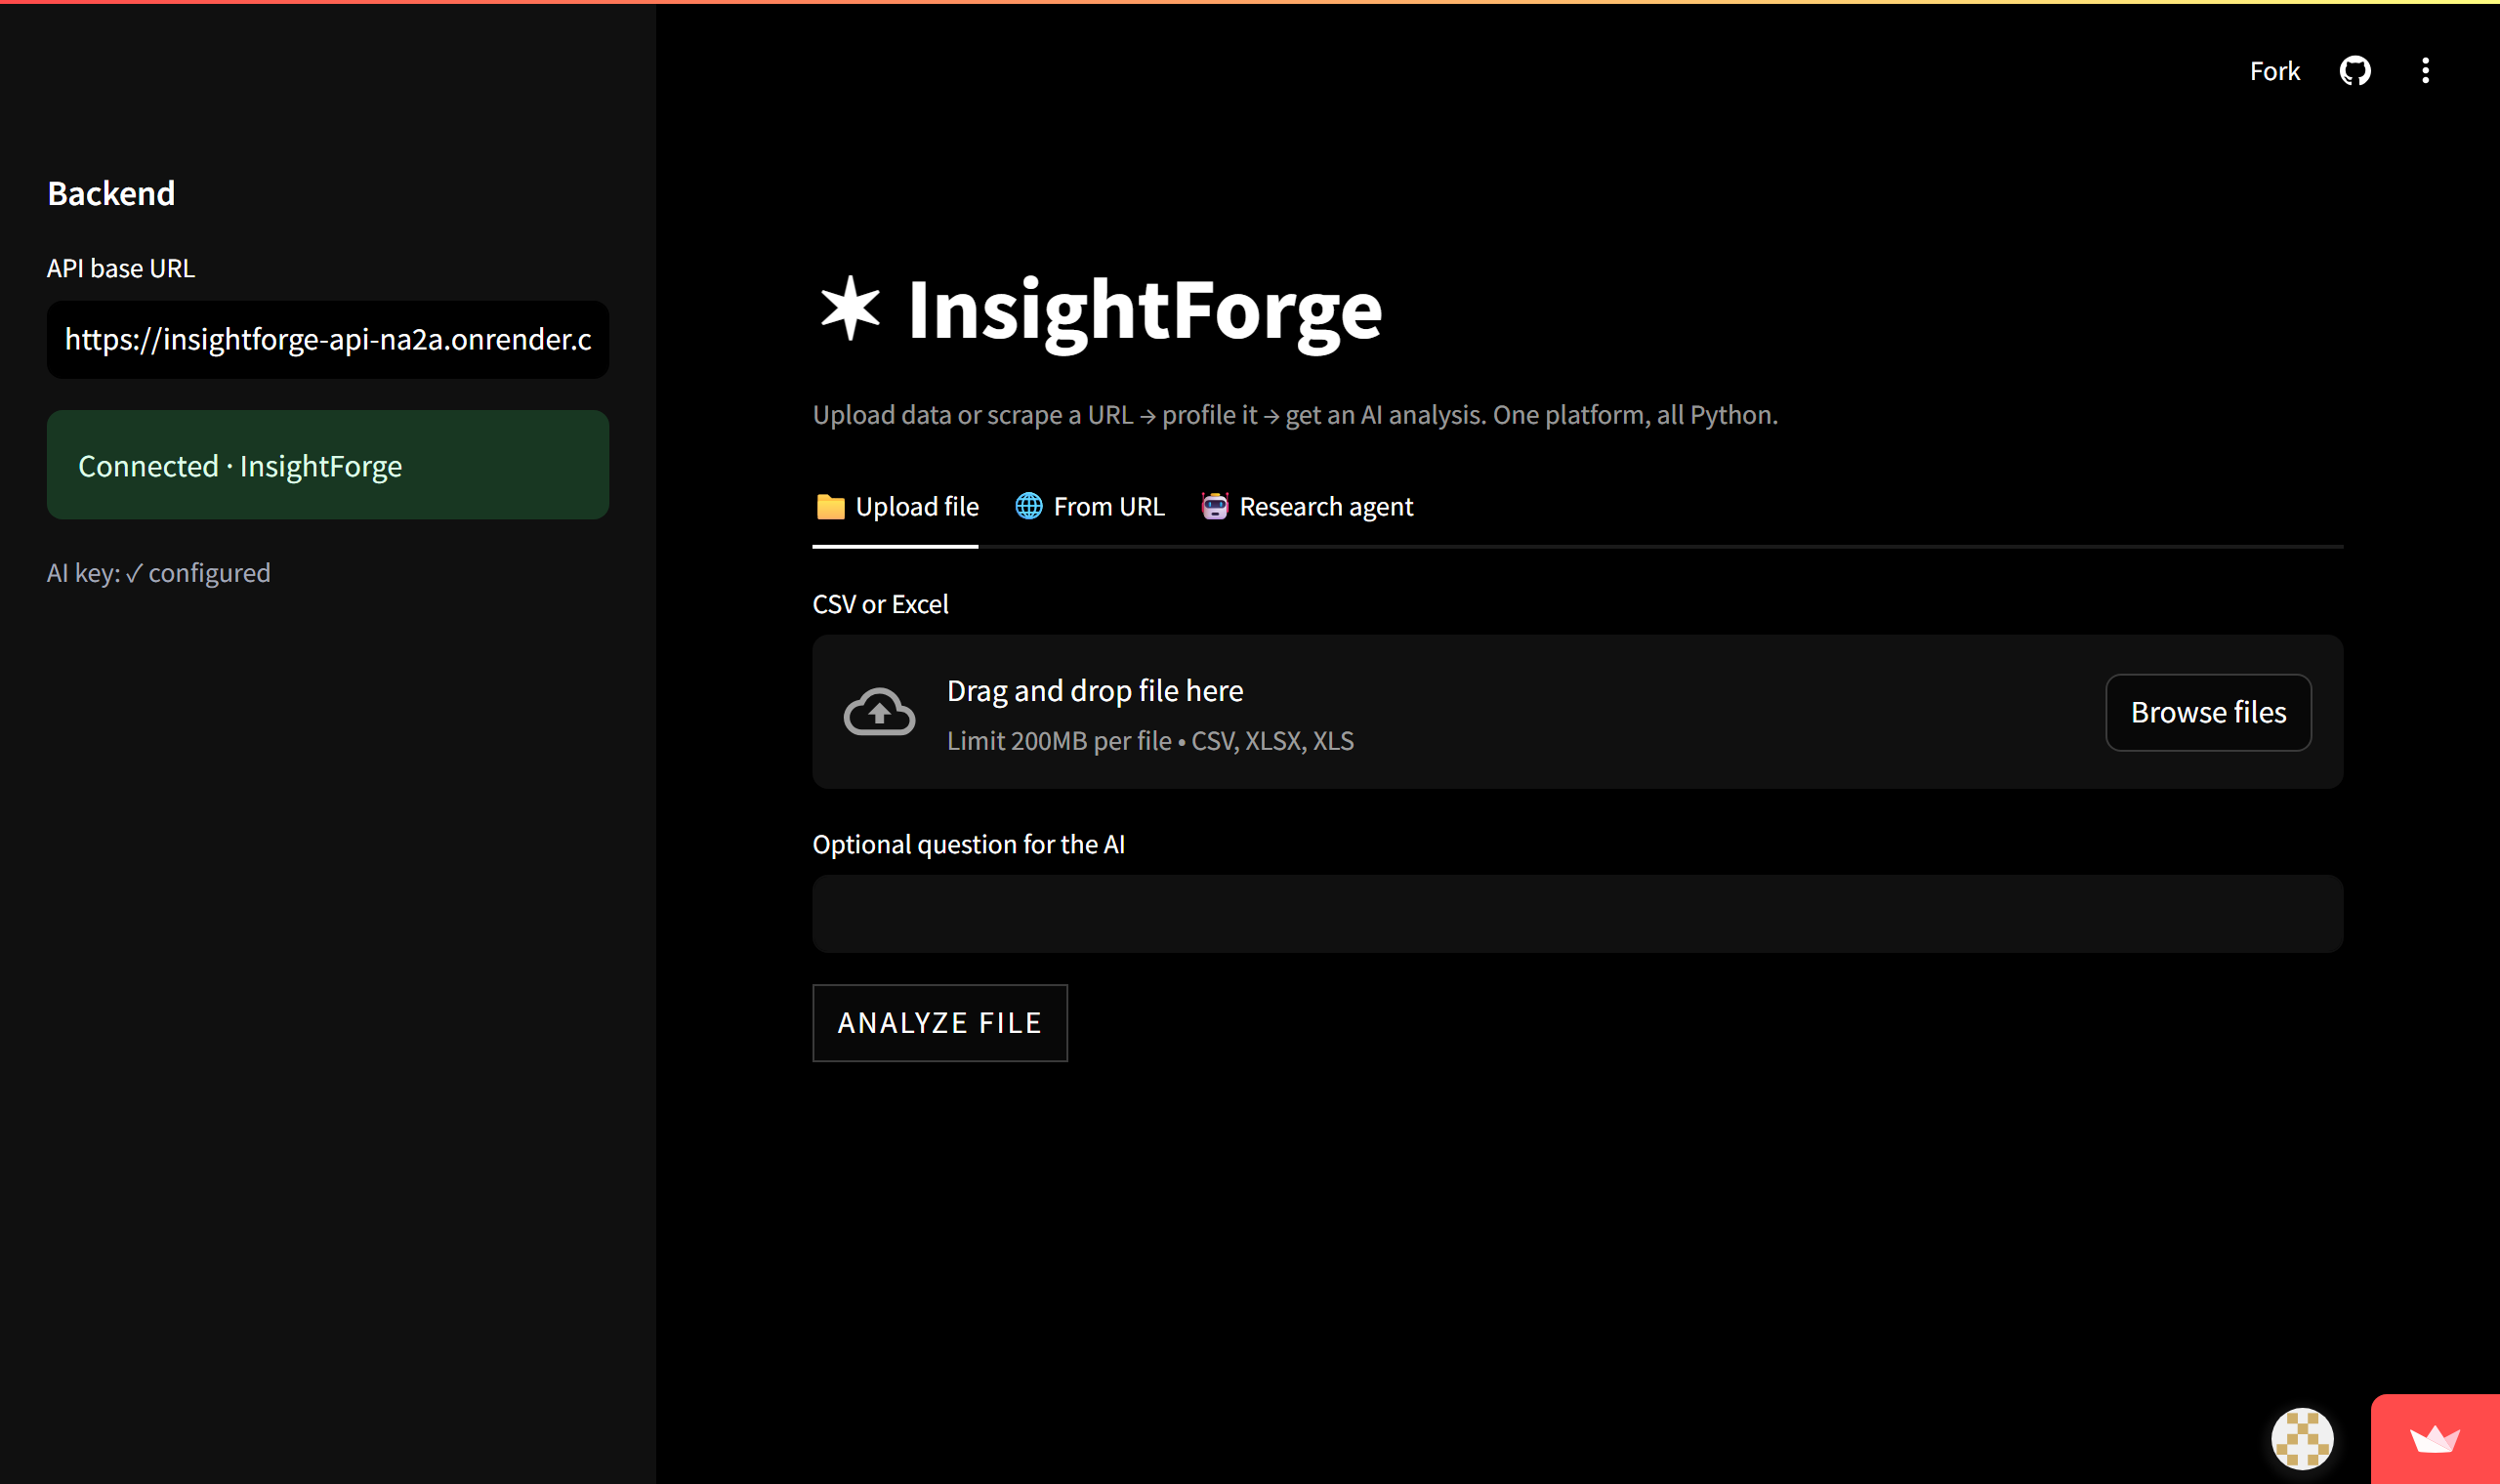Click the globe icon on From URL
The height and width of the screenshot is (1484, 2500).
[x=1028, y=506]
